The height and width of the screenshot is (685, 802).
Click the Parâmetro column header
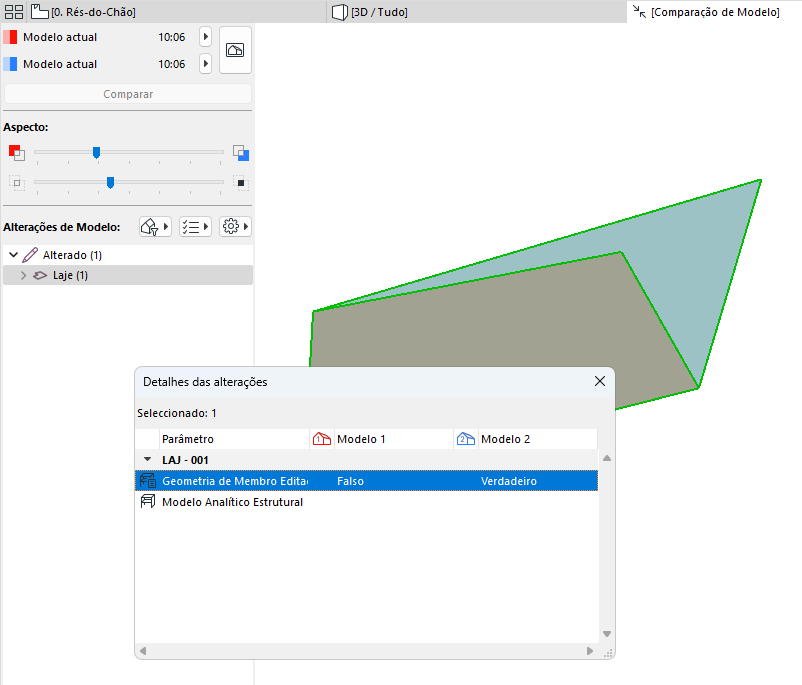(x=234, y=439)
